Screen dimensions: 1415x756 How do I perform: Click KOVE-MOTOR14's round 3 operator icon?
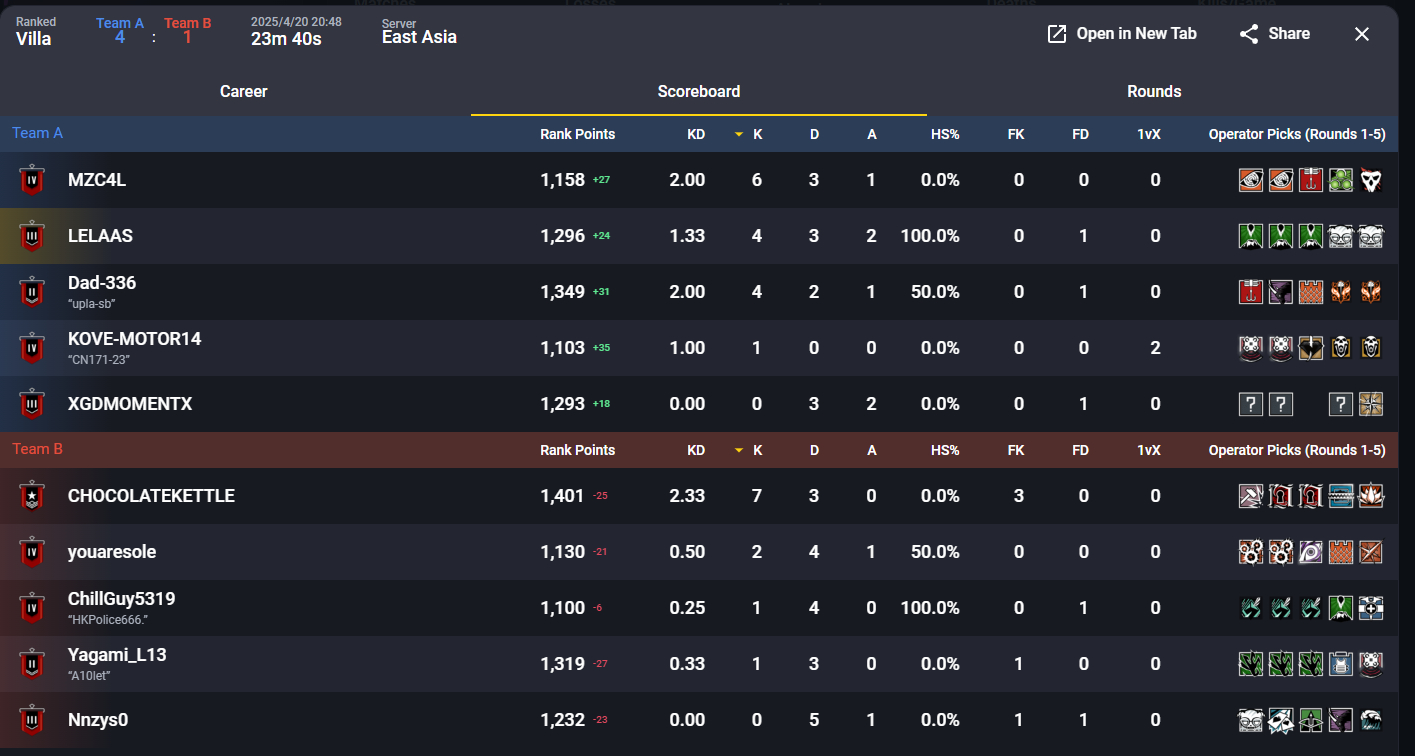point(1311,348)
